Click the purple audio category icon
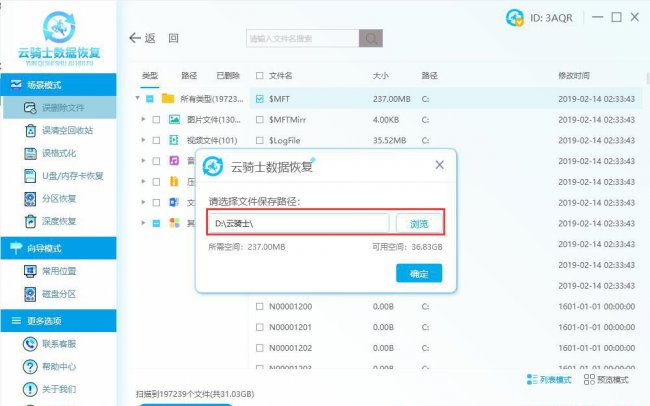 coord(174,160)
